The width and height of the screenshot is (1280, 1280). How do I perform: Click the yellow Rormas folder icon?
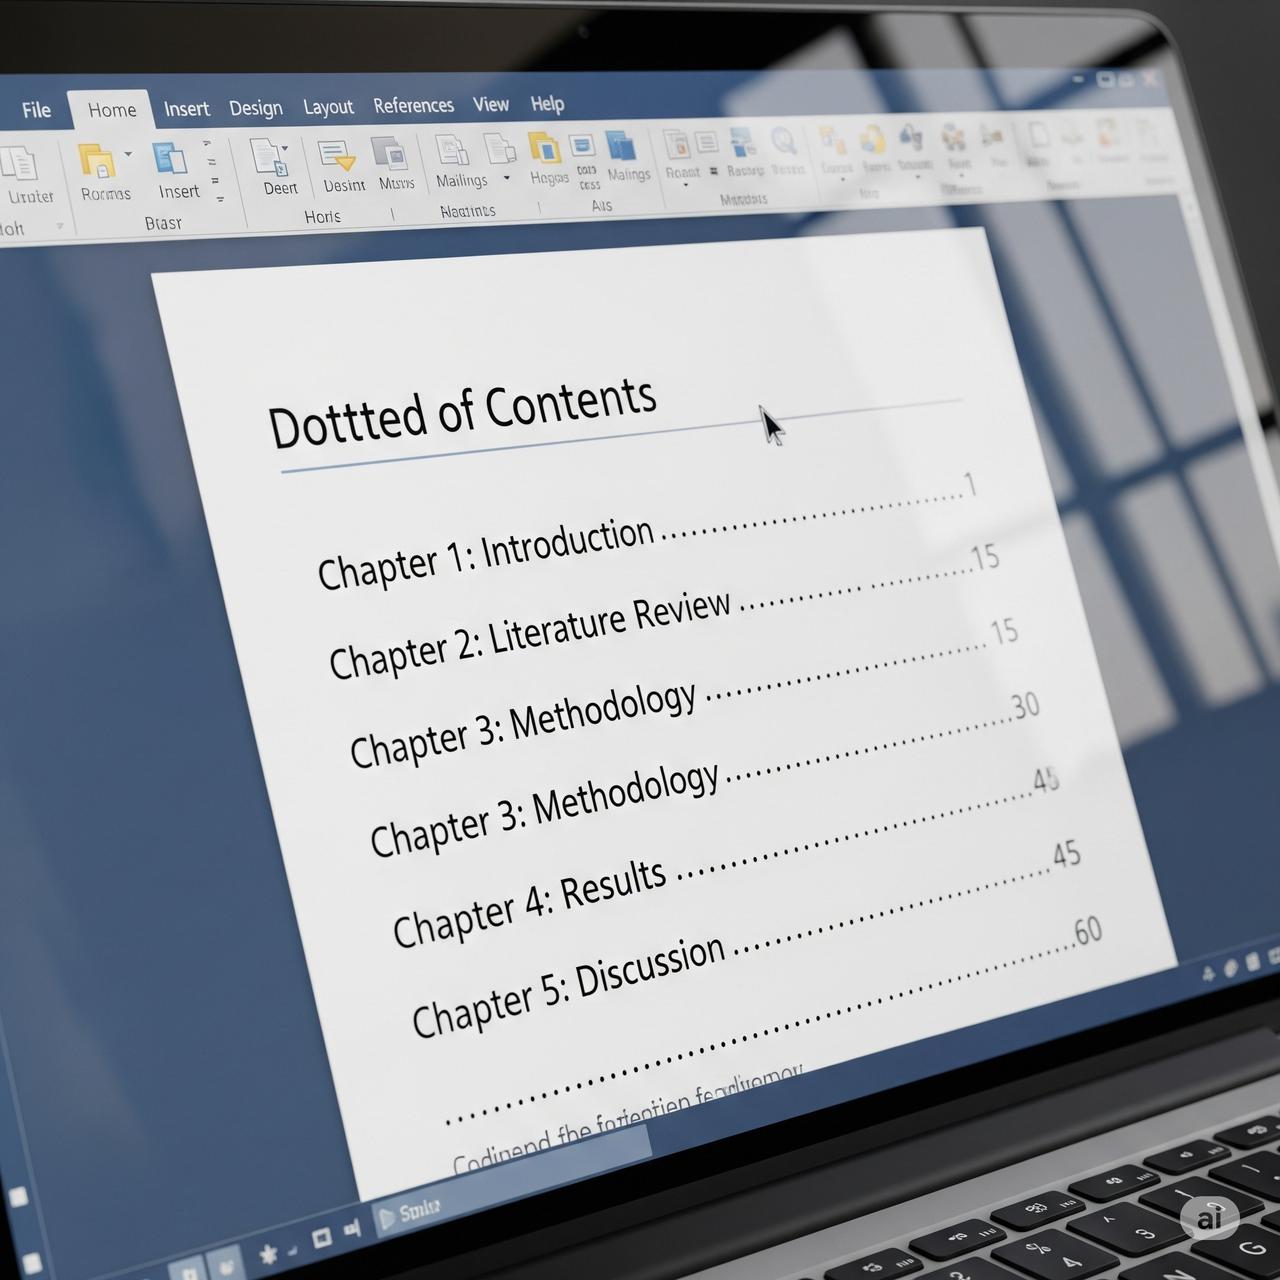97,162
